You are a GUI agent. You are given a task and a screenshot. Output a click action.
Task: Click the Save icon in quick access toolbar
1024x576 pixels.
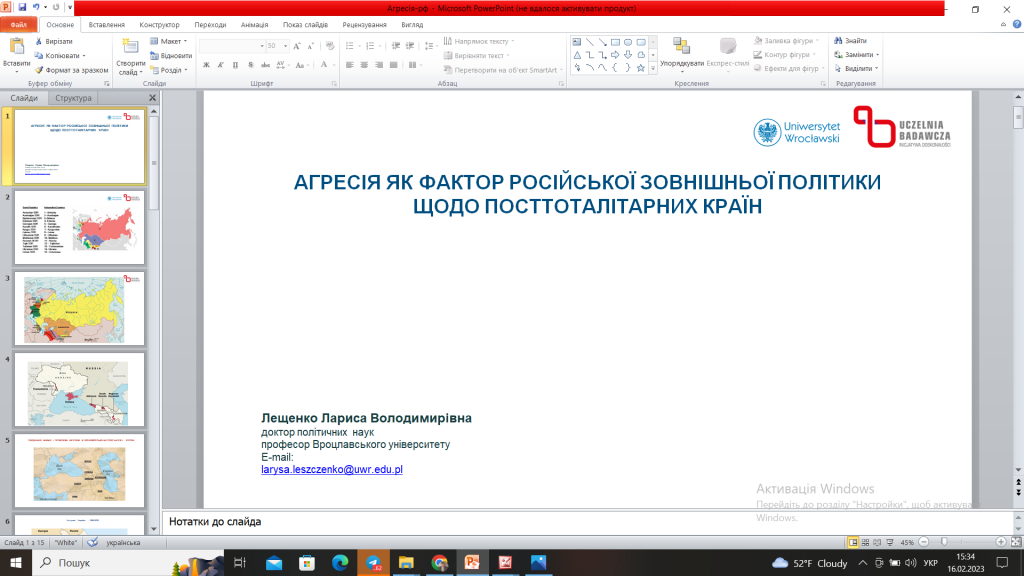(x=22, y=7)
